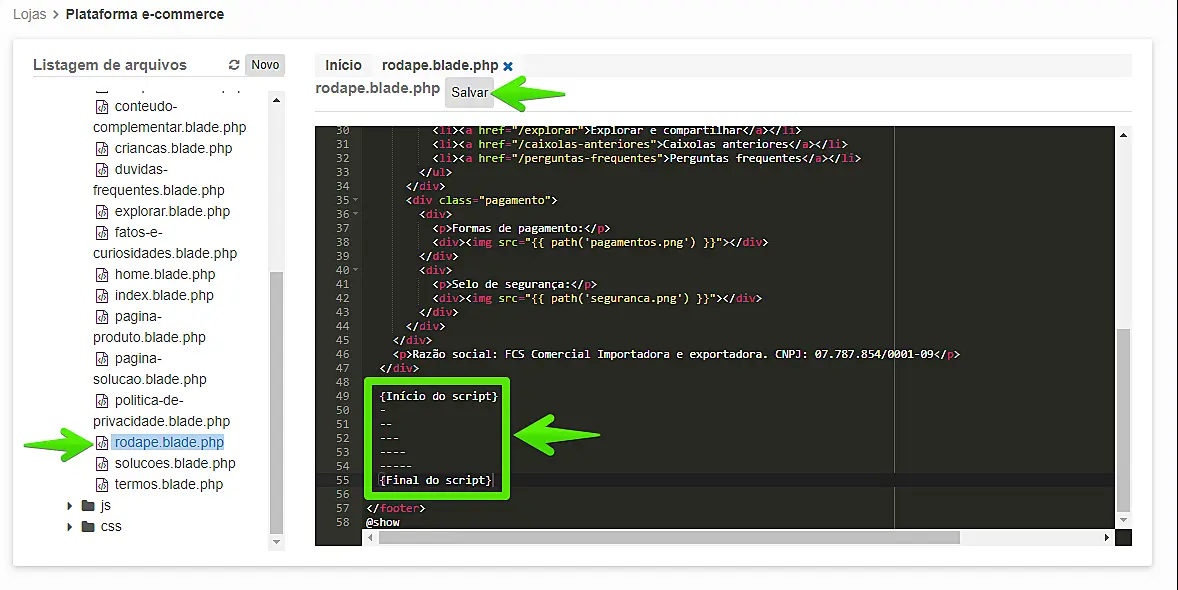
Task: Open explorar.blade.php file
Action: (x=172, y=211)
